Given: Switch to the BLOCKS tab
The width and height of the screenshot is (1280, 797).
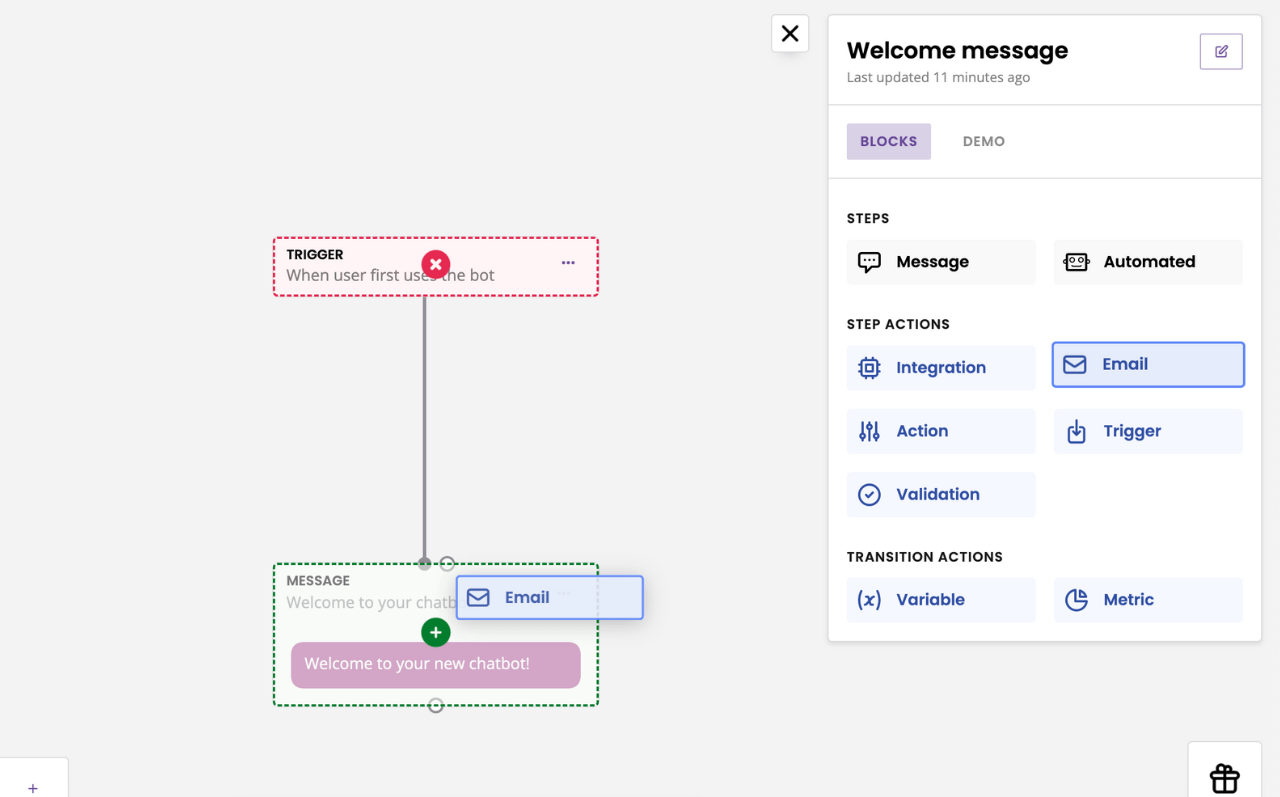Looking at the screenshot, I should coord(888,141).
